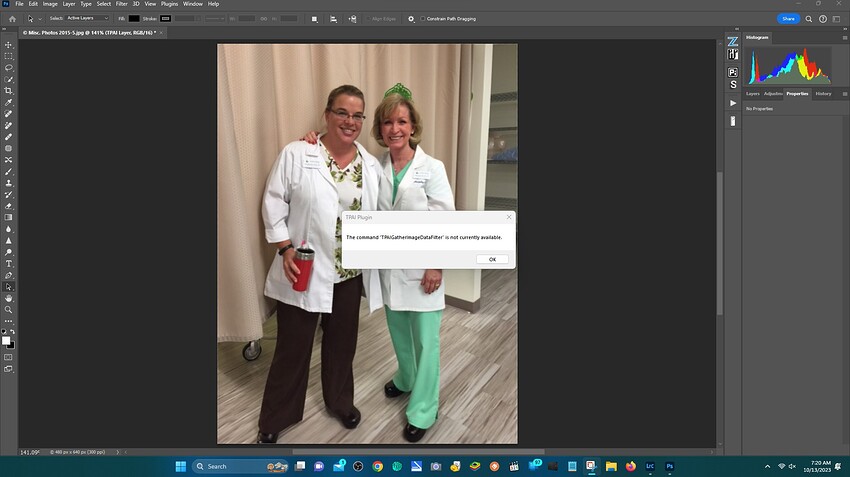Select the Move tool
The image size is (850, 477).
click(x=8, y=45)
